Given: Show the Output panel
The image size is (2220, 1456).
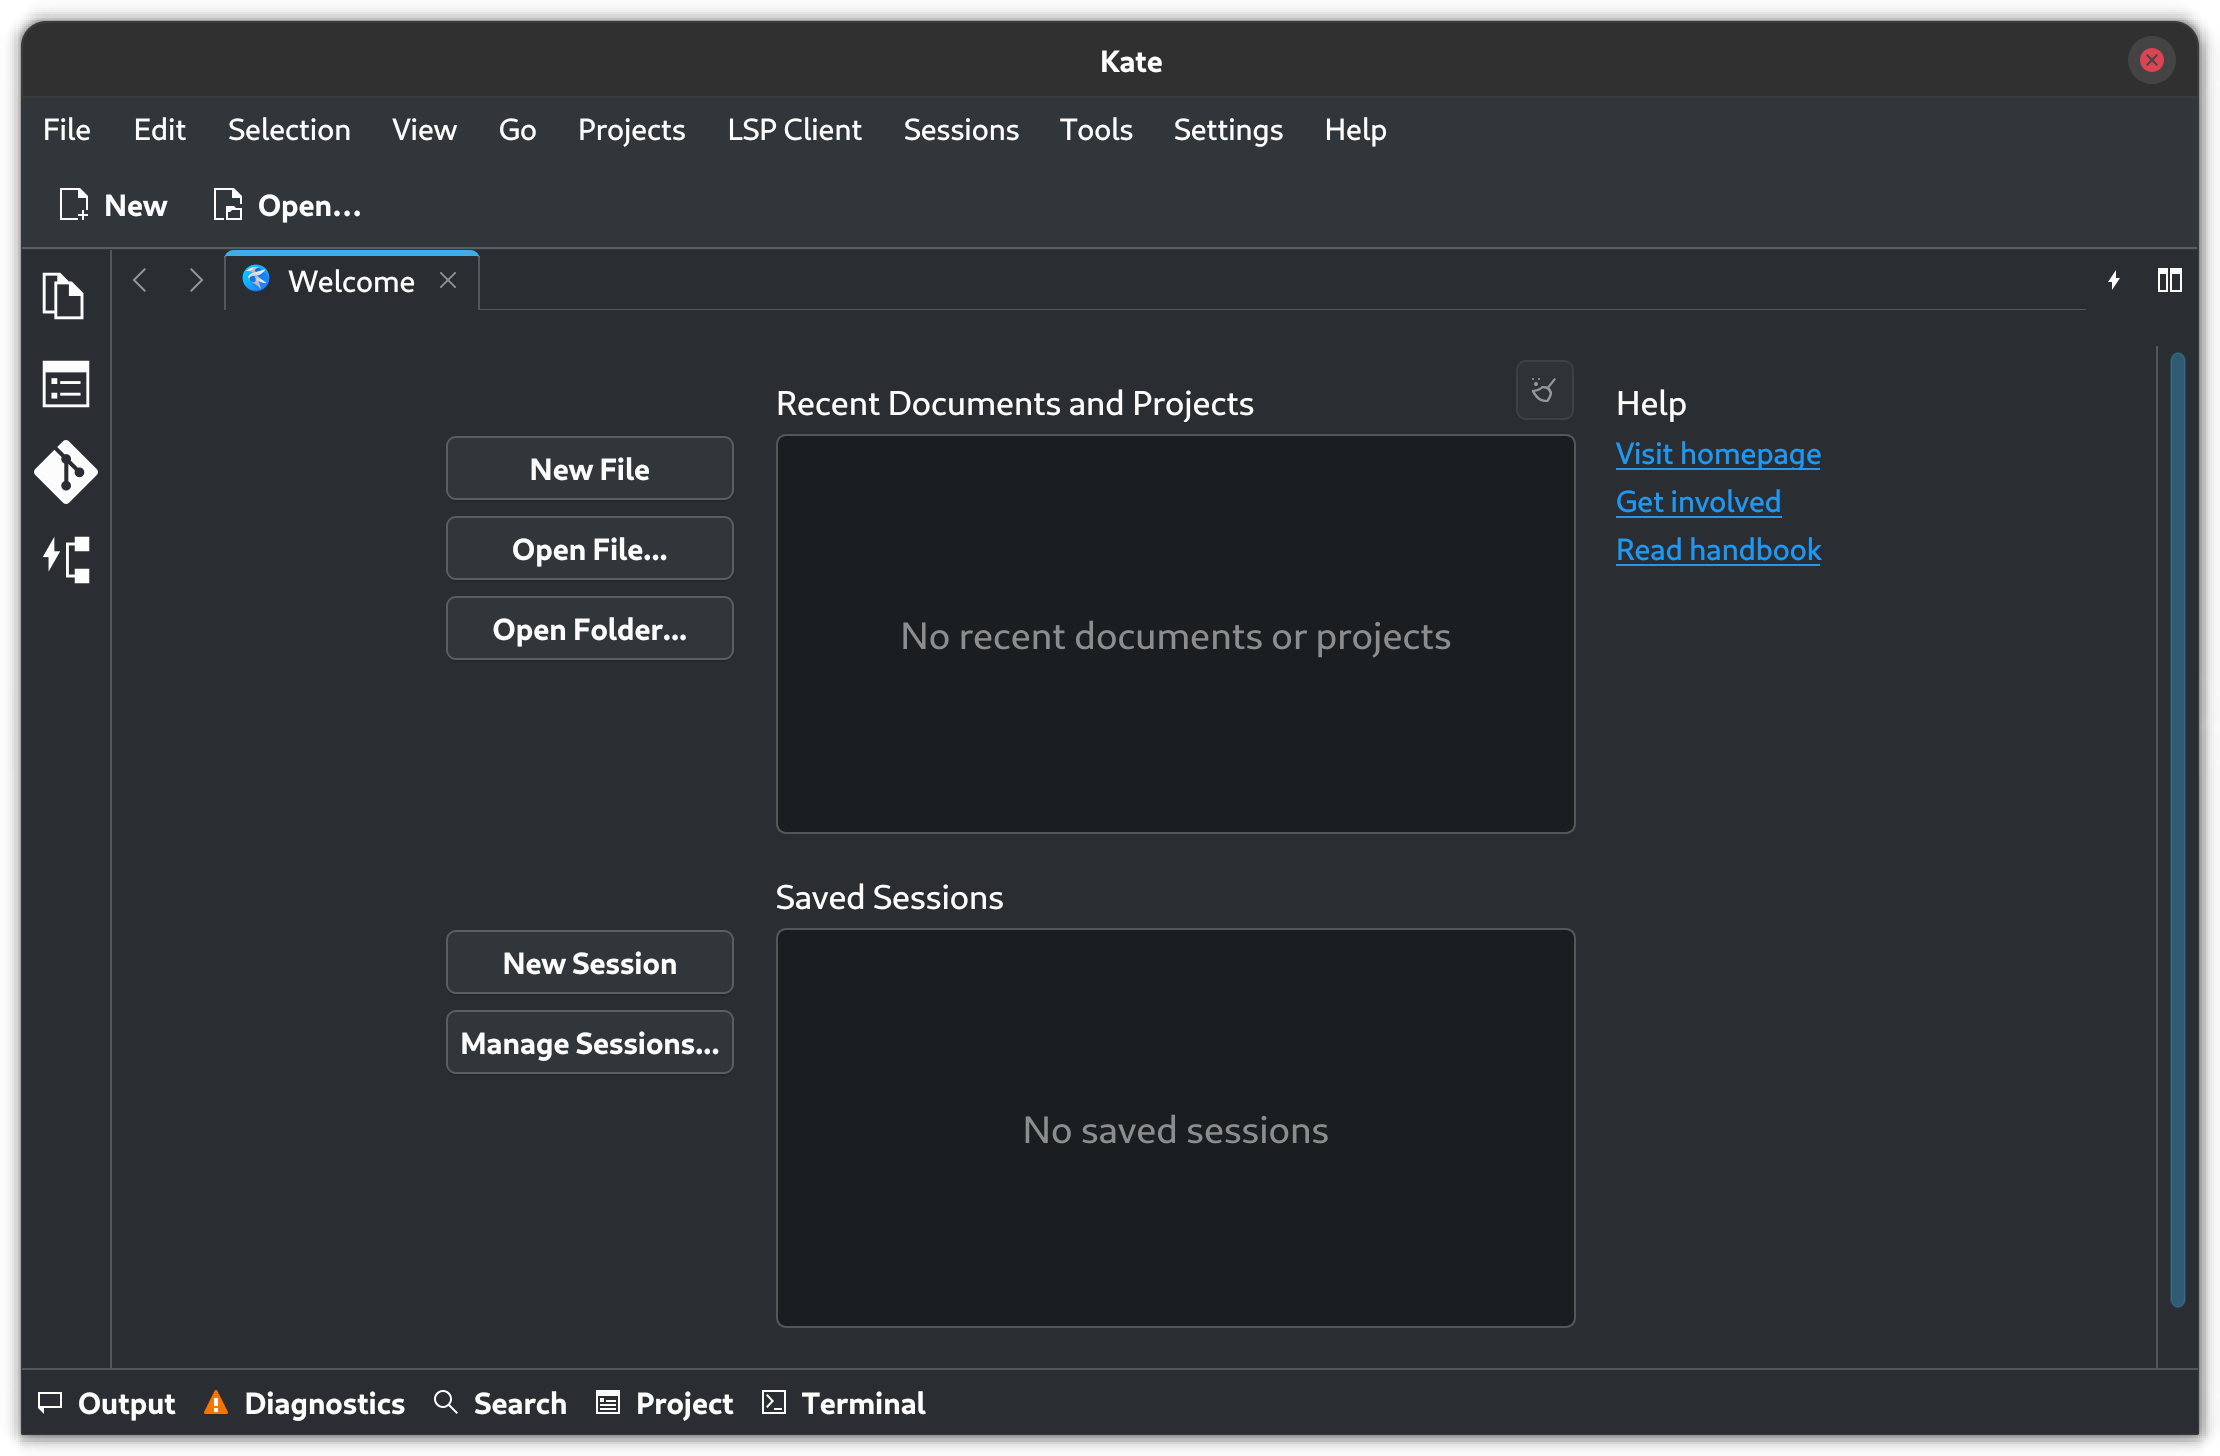Looking at the screenshot, I should (x=107, y=1403).
